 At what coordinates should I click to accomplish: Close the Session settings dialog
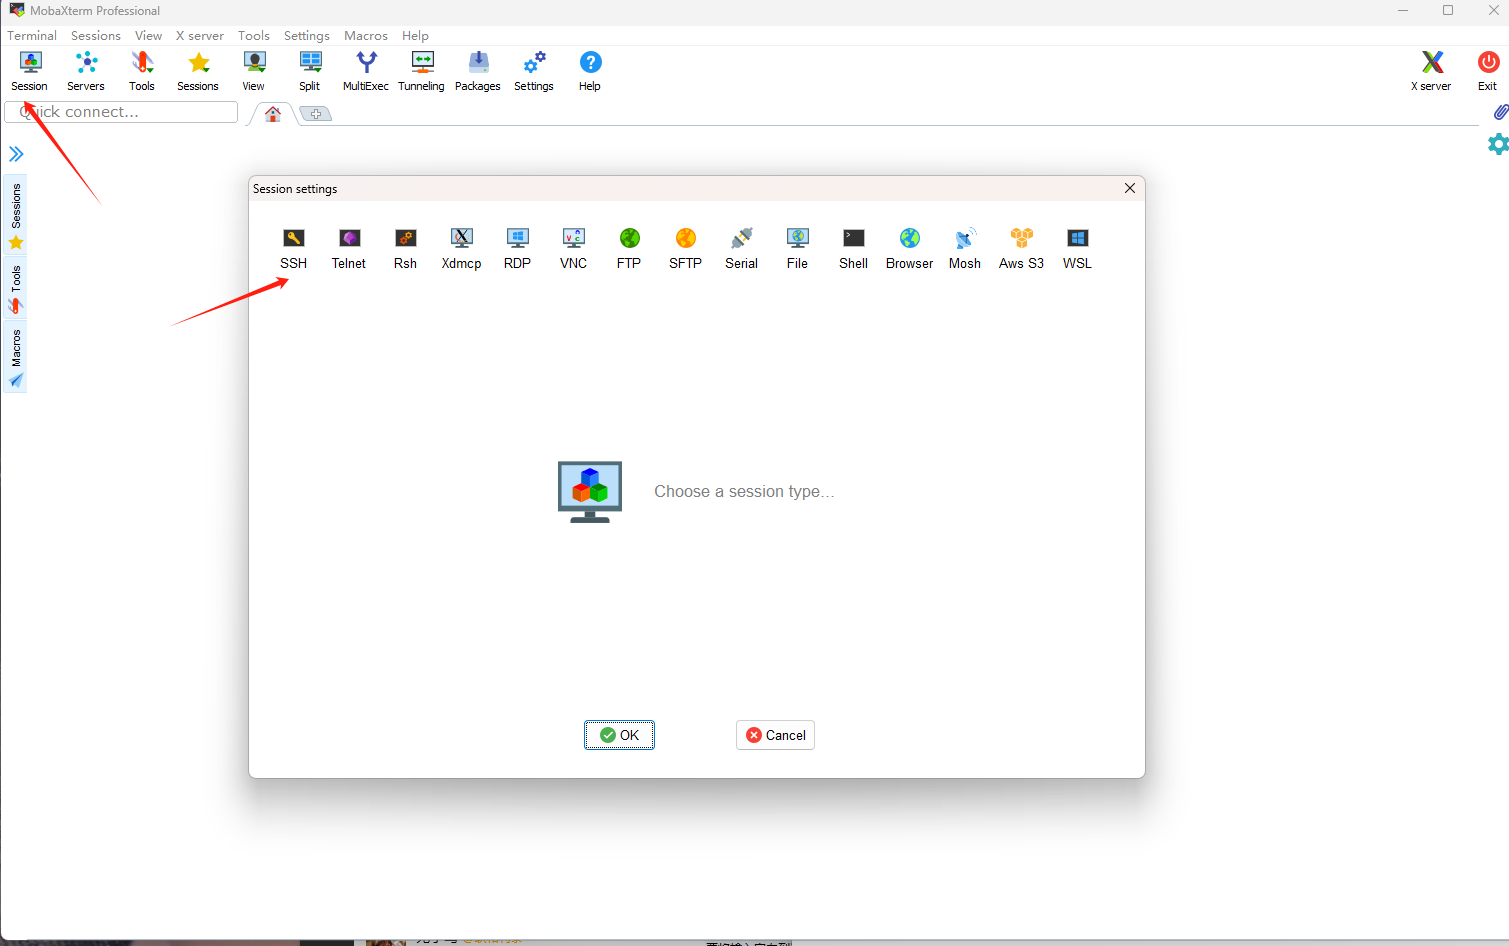1130,188
